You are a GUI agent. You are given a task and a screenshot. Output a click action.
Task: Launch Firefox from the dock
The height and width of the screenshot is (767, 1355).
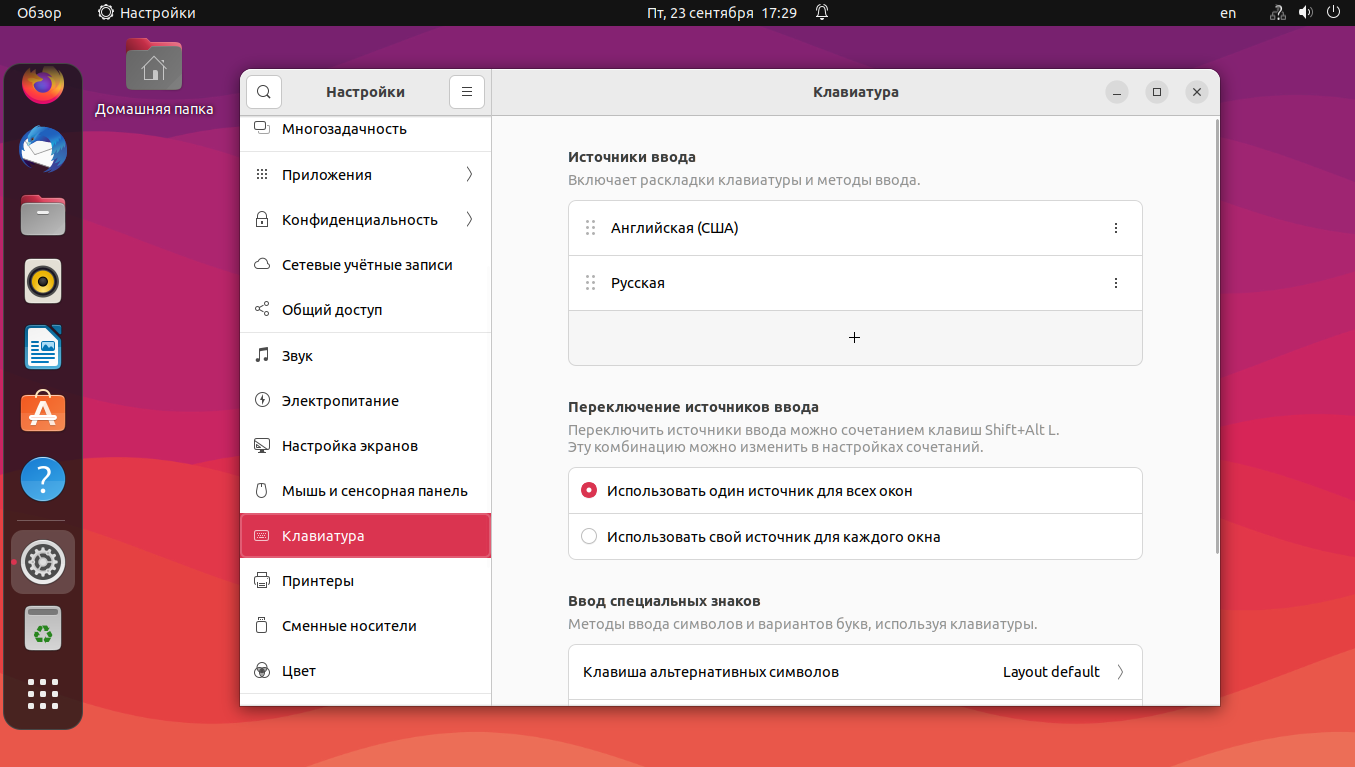click(x=43, y=86)
